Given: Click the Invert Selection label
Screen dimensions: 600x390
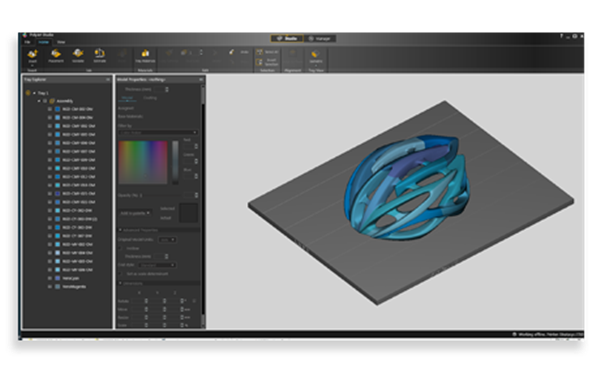Looking at the screenshot, I should (x=271, y=62).
